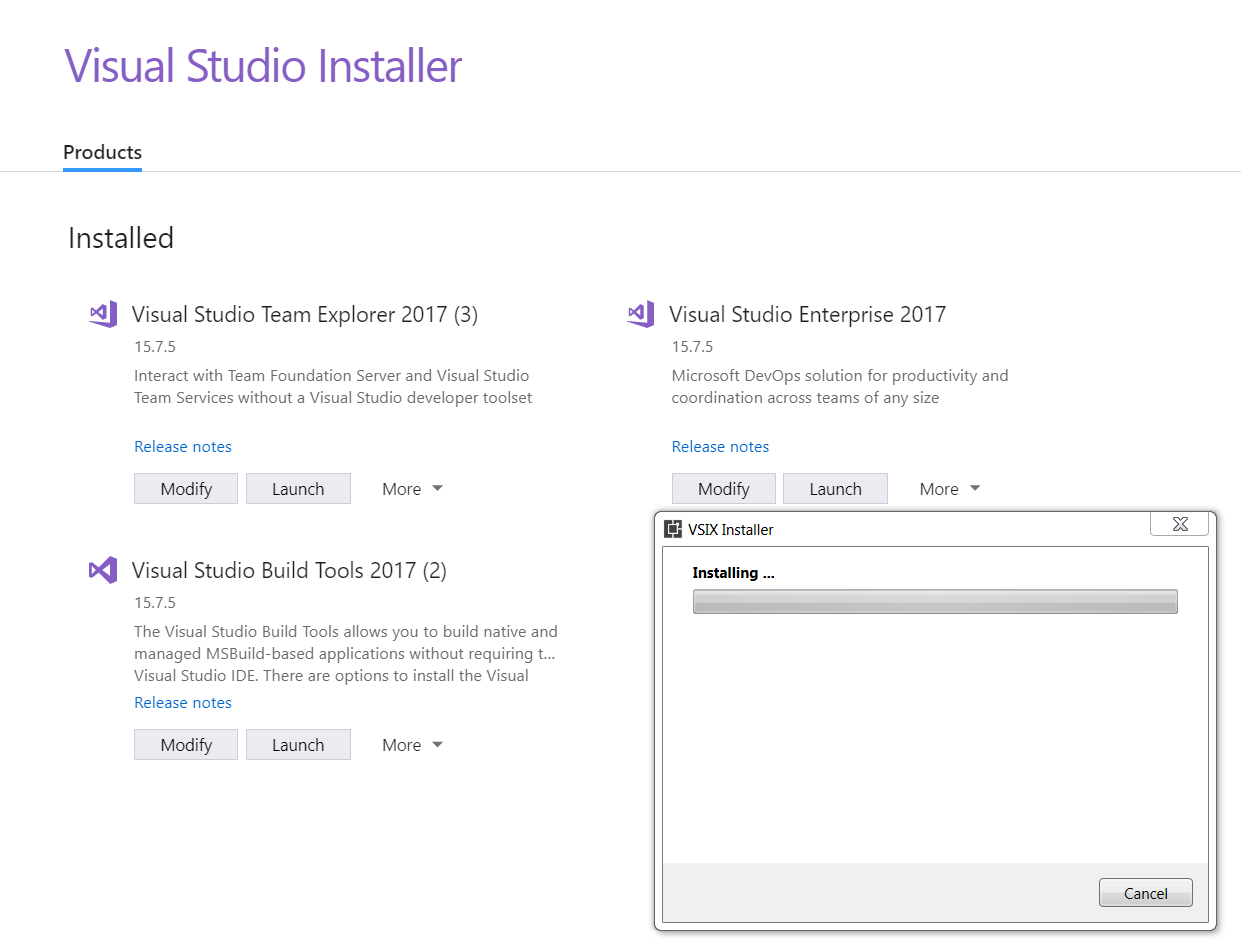Expand More options for Build Tools 2017

coord(412,745)
